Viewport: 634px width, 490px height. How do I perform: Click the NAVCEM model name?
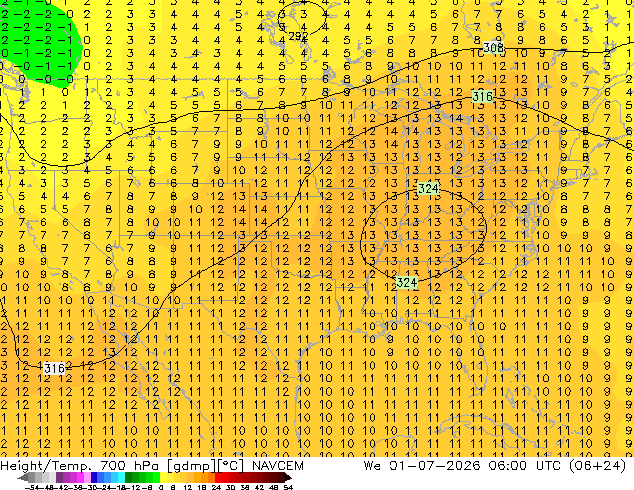click(278, 466)
